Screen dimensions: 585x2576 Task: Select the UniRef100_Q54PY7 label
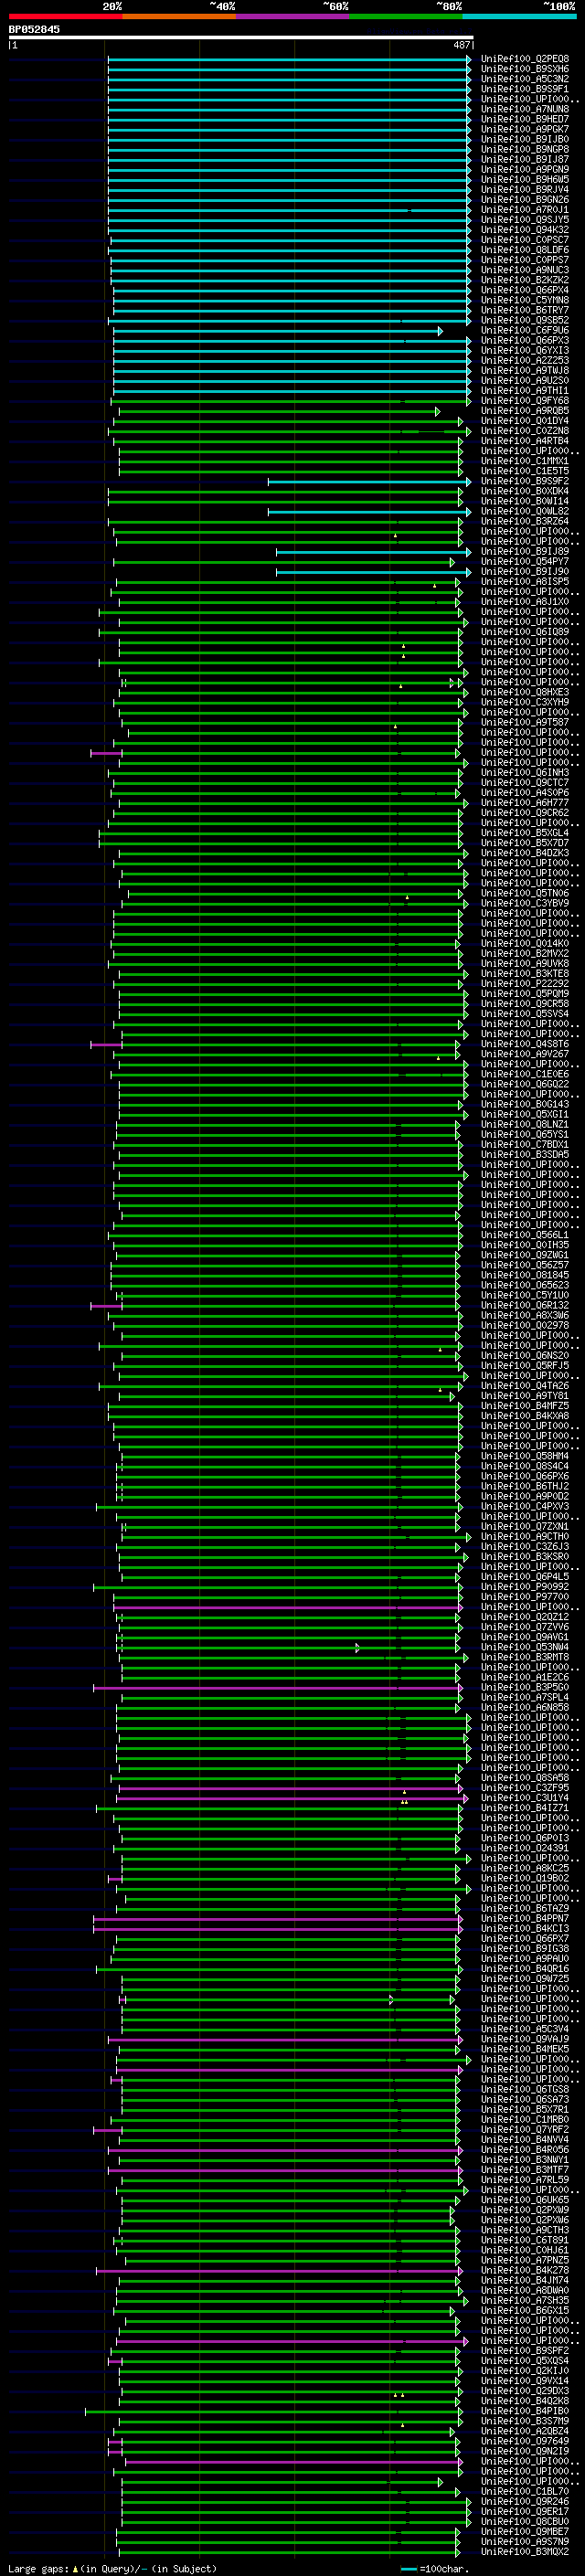pyautogui.click(x=525, y=562)
